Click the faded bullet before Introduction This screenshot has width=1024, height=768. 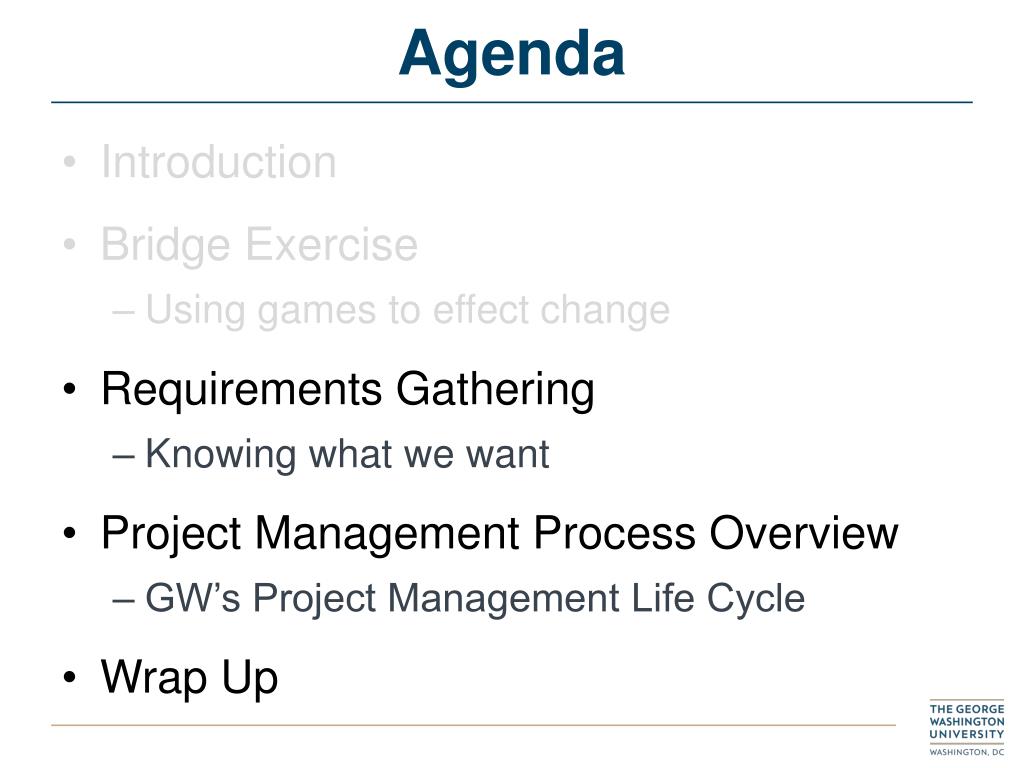[x=70, y=162]
